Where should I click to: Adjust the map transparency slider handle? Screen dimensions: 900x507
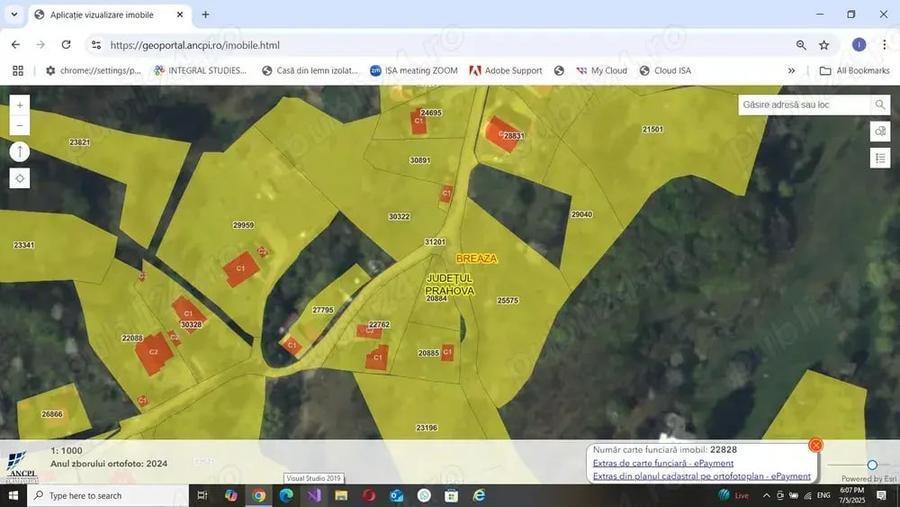872,465
